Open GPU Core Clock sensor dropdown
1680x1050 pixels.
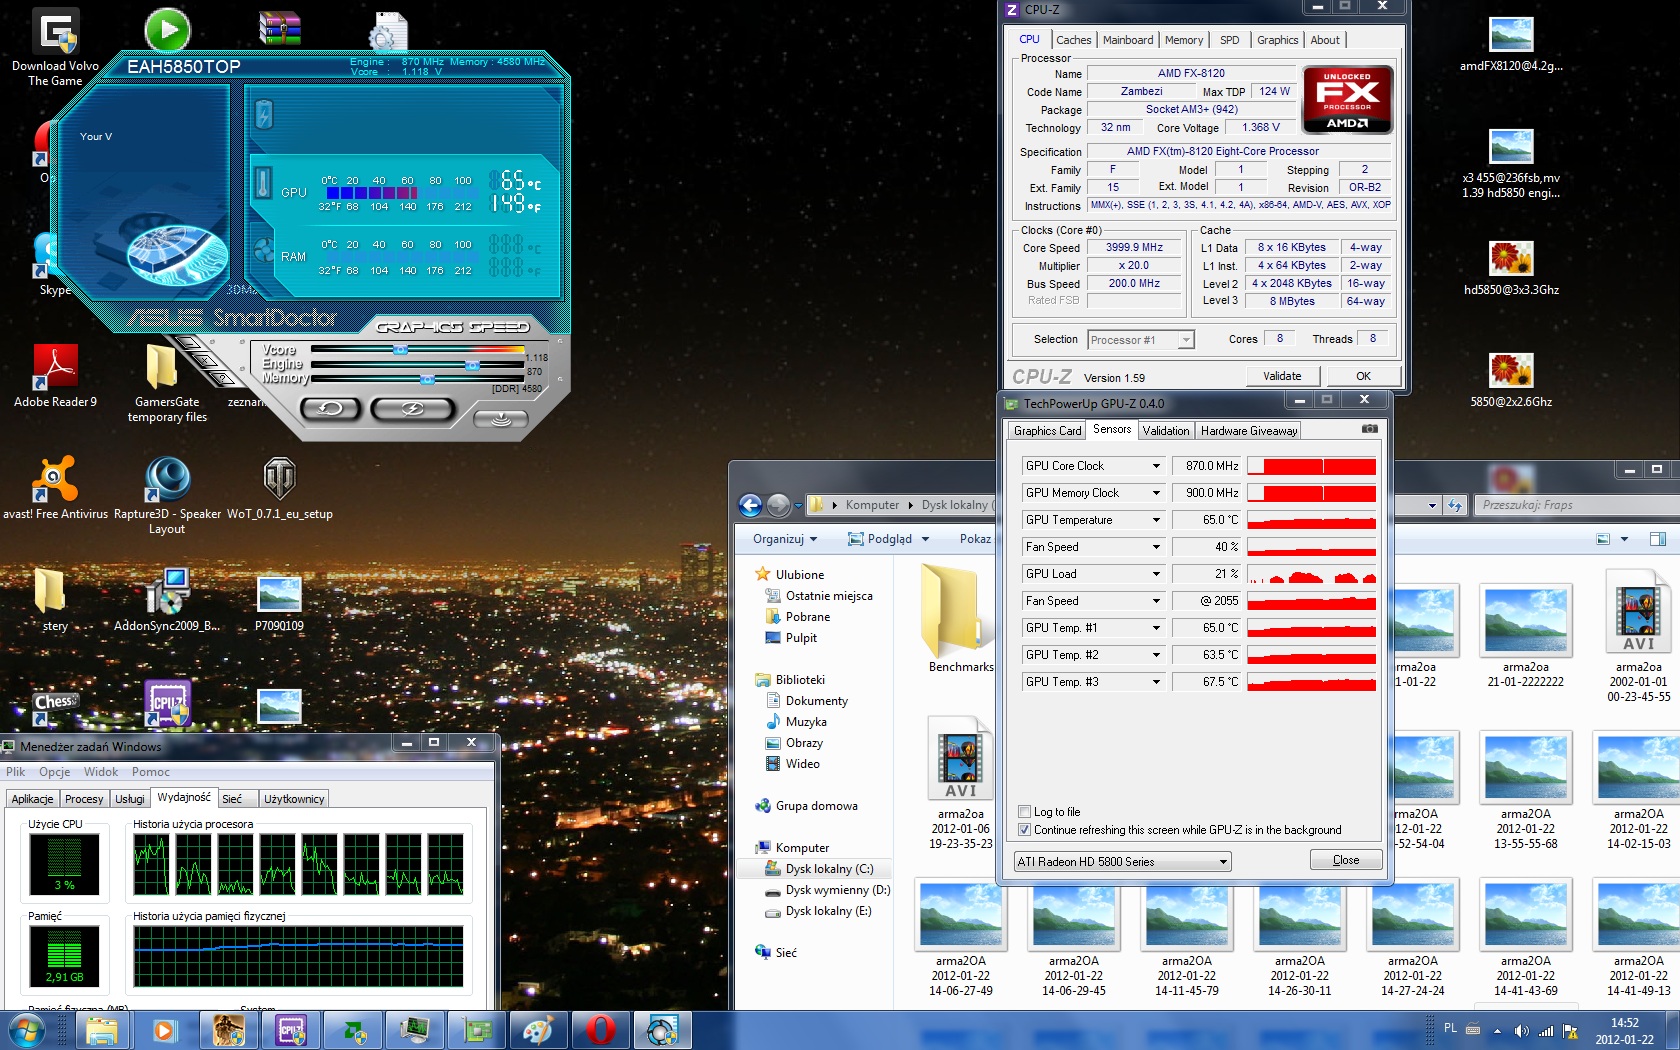(x=1156, y=466)
